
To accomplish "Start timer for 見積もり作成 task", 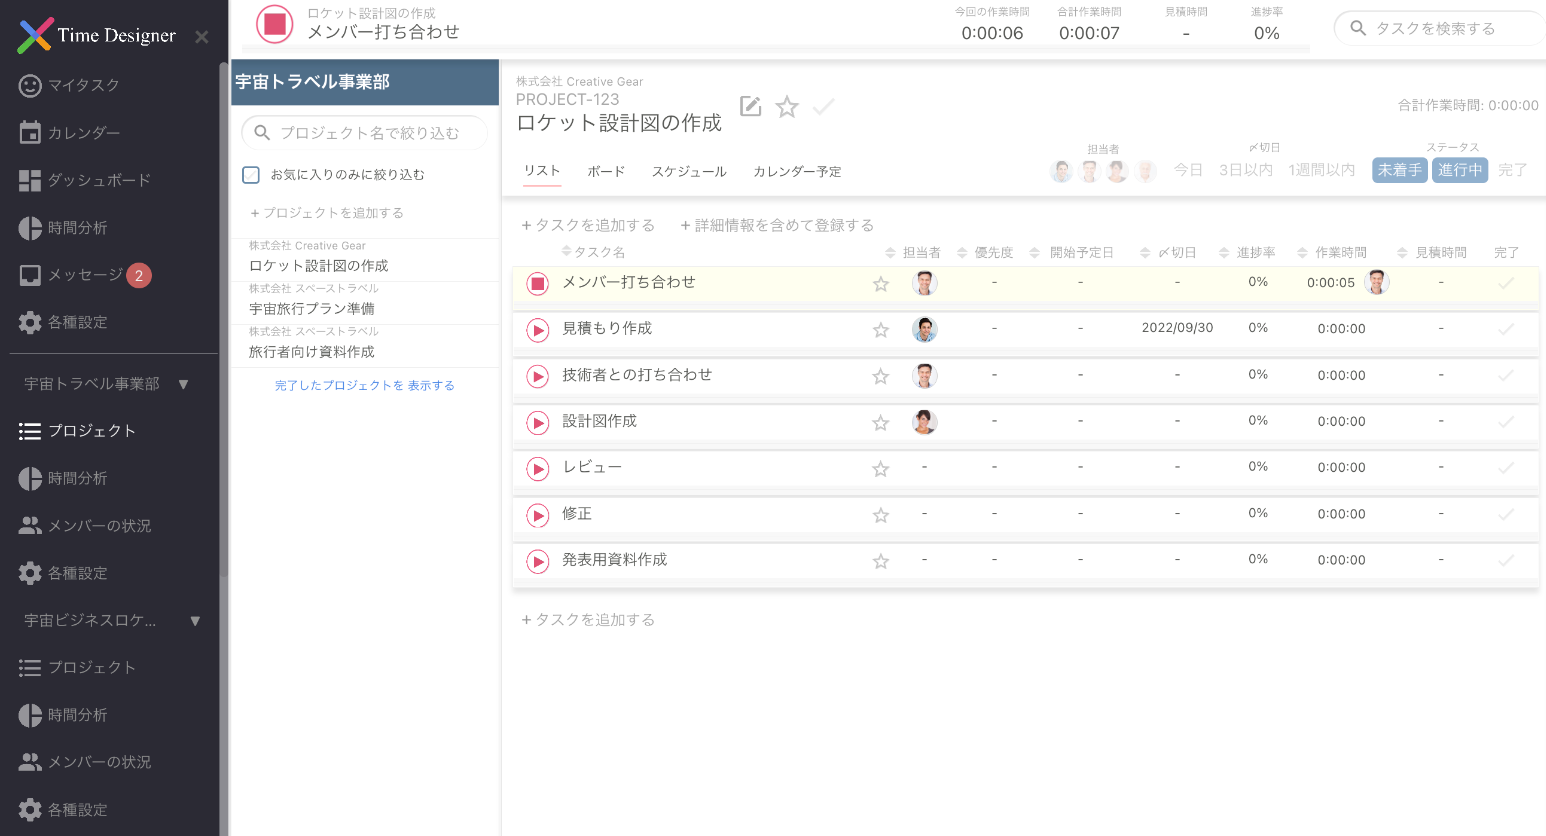I will pyautogui.click(x=538, y=330).
